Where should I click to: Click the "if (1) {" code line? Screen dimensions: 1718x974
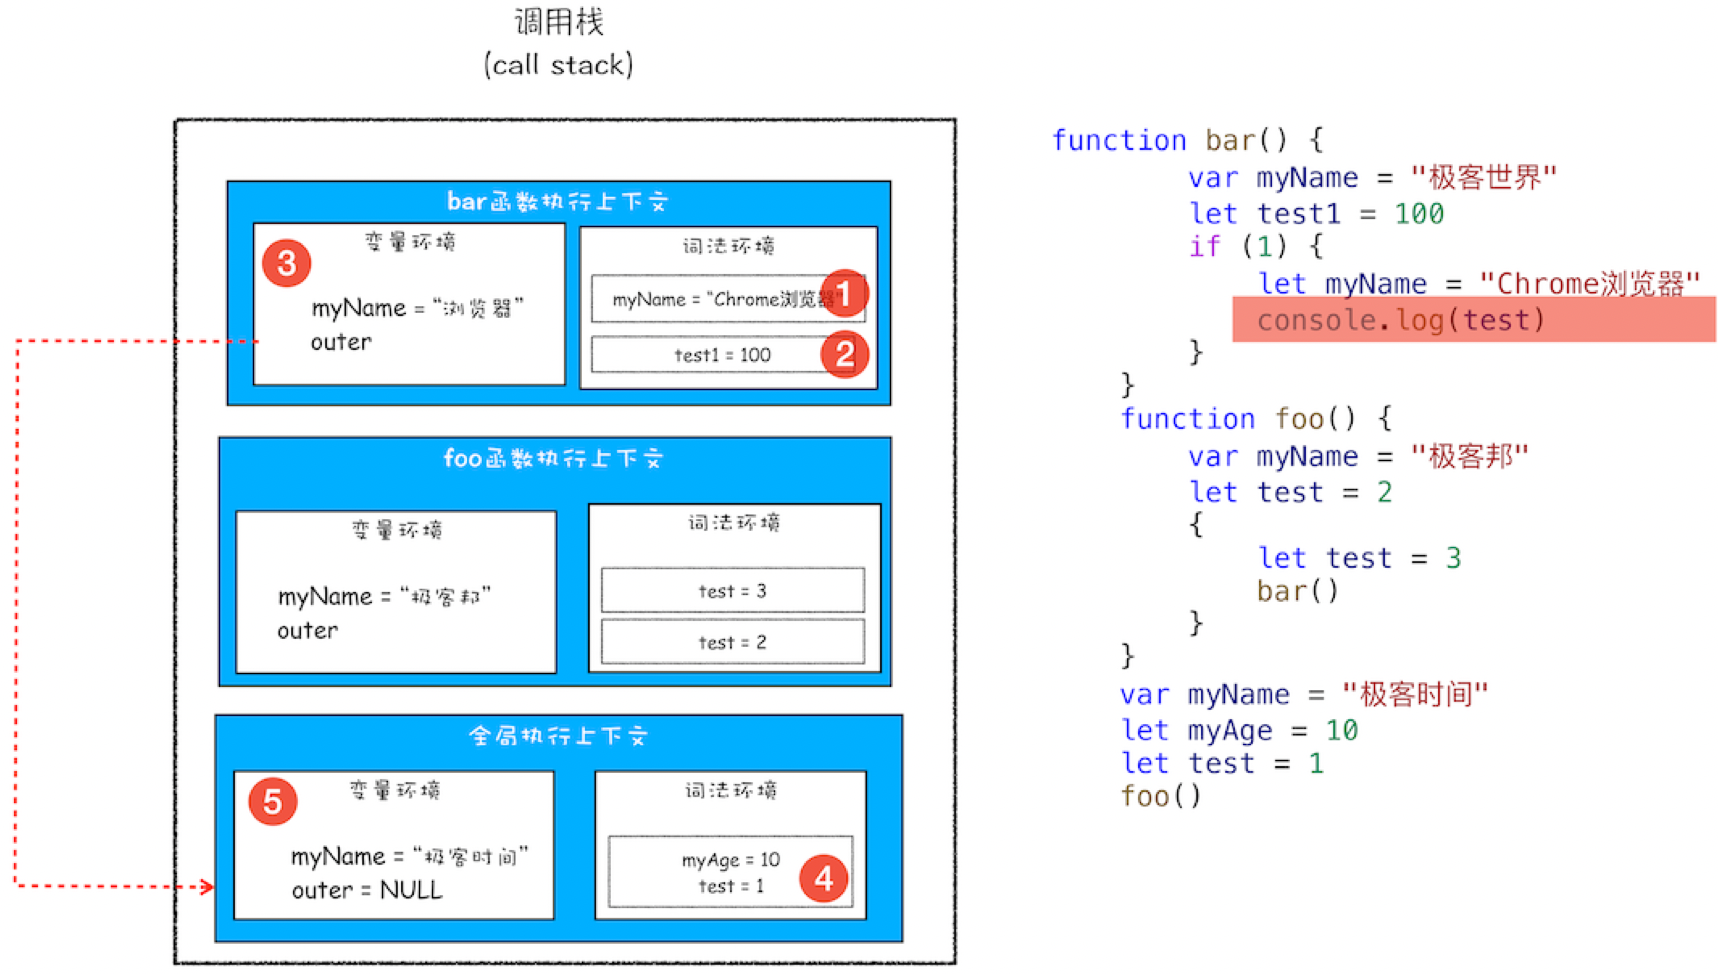1256,246
